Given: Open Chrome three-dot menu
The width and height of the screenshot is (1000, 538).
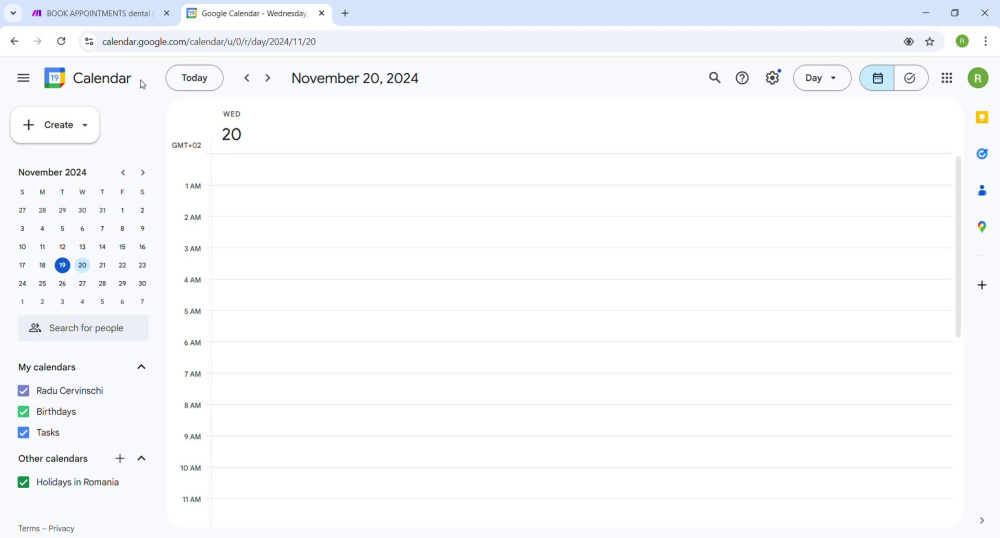Looking at the screenshot, I should pyautogui.click(x=985, y=41).
